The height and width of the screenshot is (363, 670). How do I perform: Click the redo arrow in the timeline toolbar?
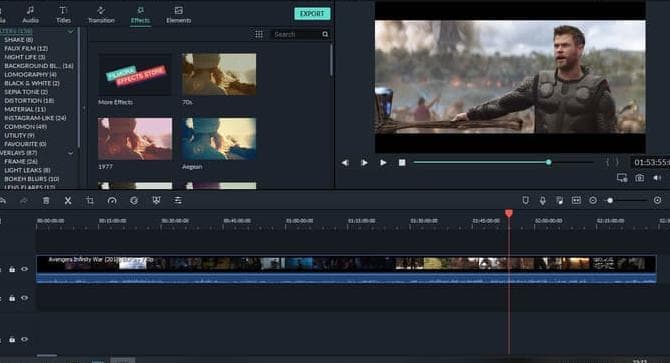24,200
